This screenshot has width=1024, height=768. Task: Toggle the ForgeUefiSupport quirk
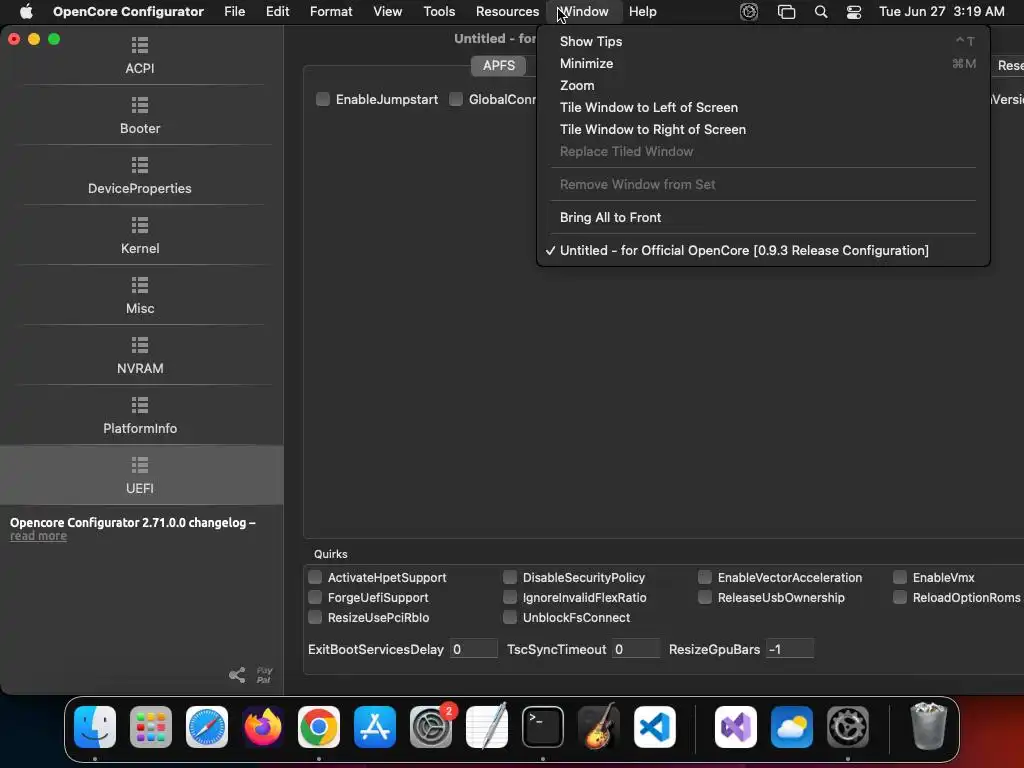pos(315,598)
